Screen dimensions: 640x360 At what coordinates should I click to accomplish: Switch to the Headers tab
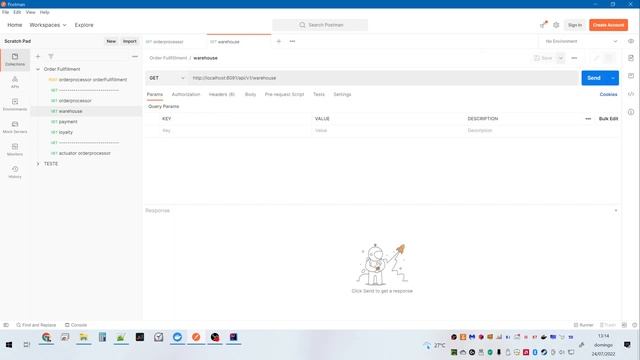pyautogui.click(x=222, y=94)
